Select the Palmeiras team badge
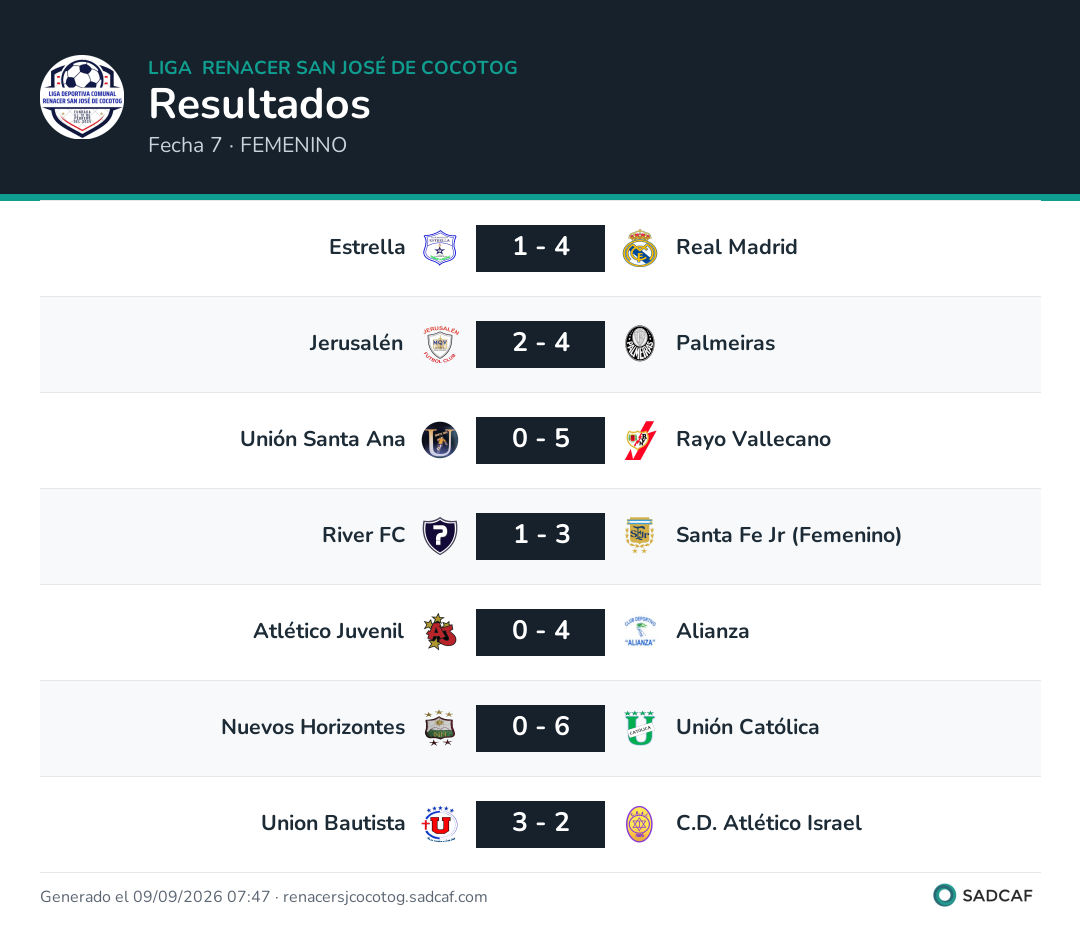 point(640,344)
